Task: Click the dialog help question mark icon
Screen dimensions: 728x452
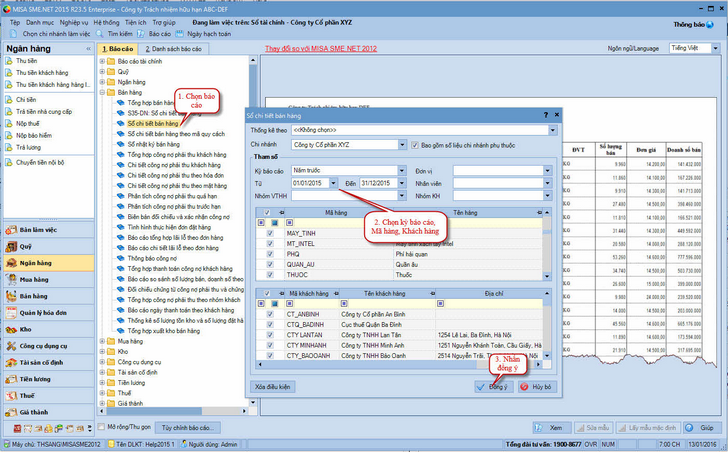Action: click(546, 115)
